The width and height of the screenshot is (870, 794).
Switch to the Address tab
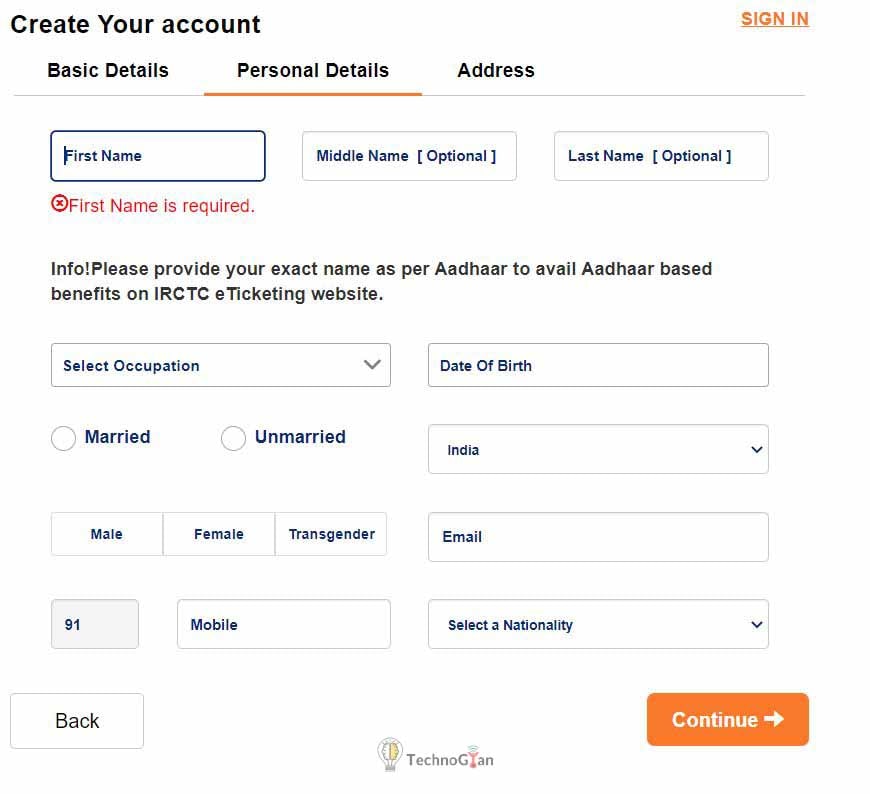point(496,71)
